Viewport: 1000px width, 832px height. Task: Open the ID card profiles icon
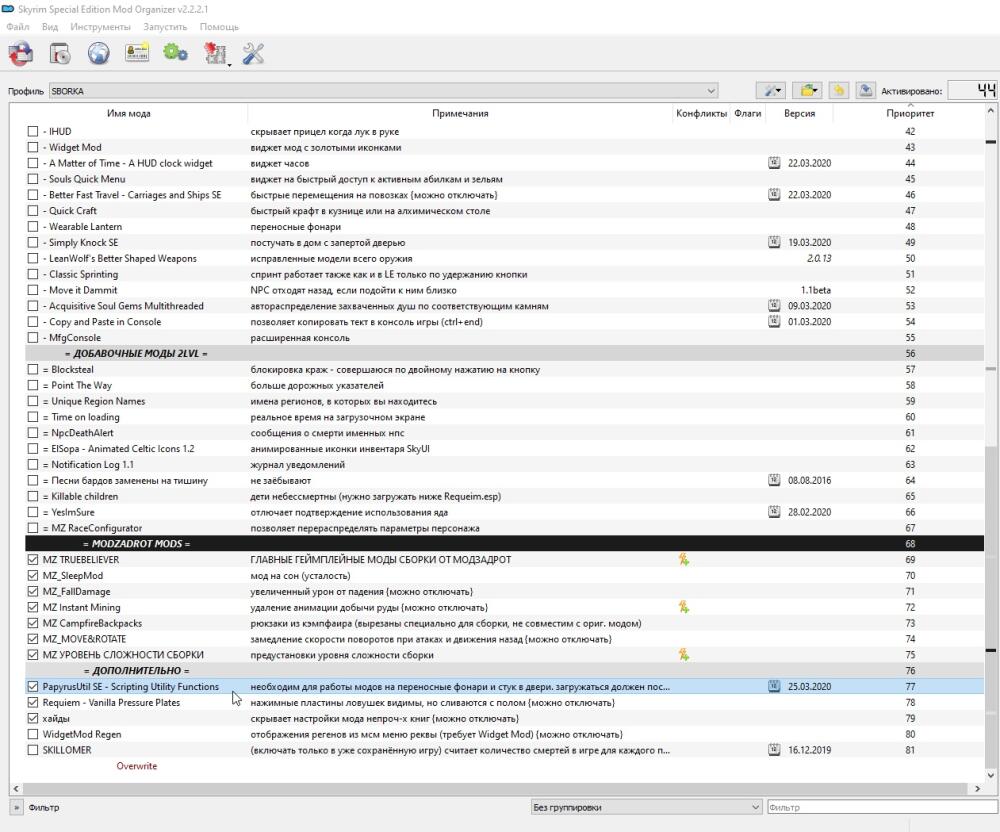coord(137,53)
